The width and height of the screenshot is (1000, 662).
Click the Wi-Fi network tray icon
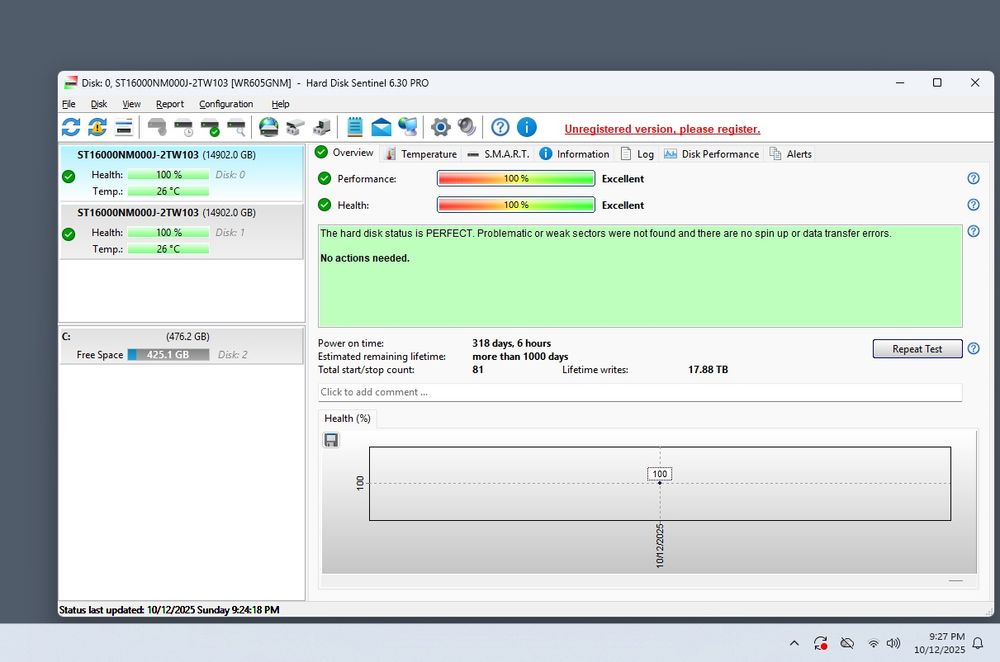click(873, 644)
